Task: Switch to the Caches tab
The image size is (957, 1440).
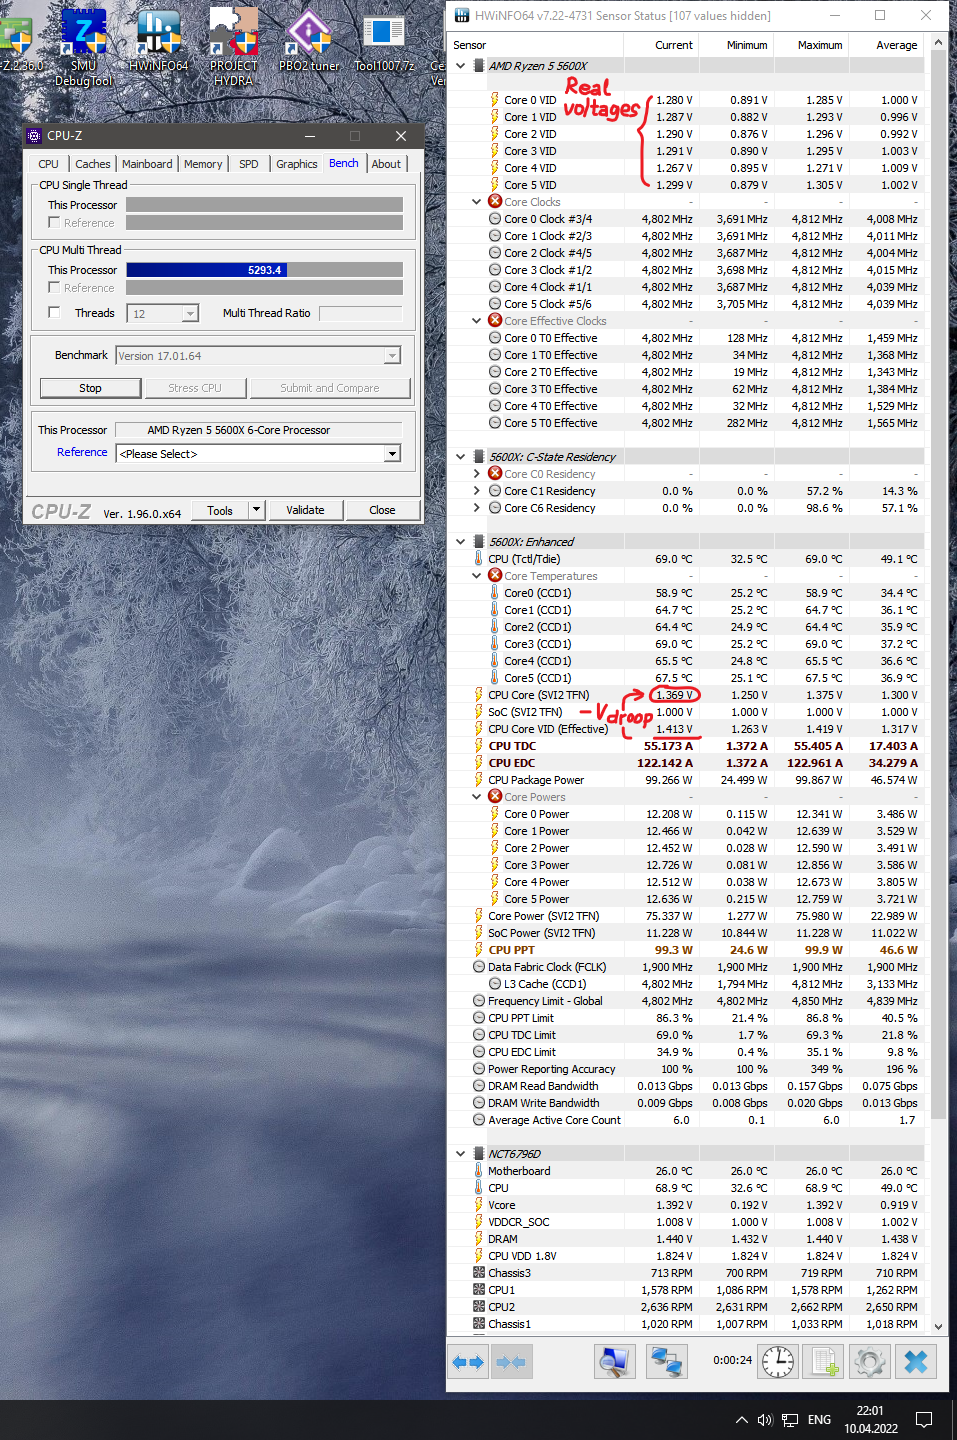Action: (93, 164)
